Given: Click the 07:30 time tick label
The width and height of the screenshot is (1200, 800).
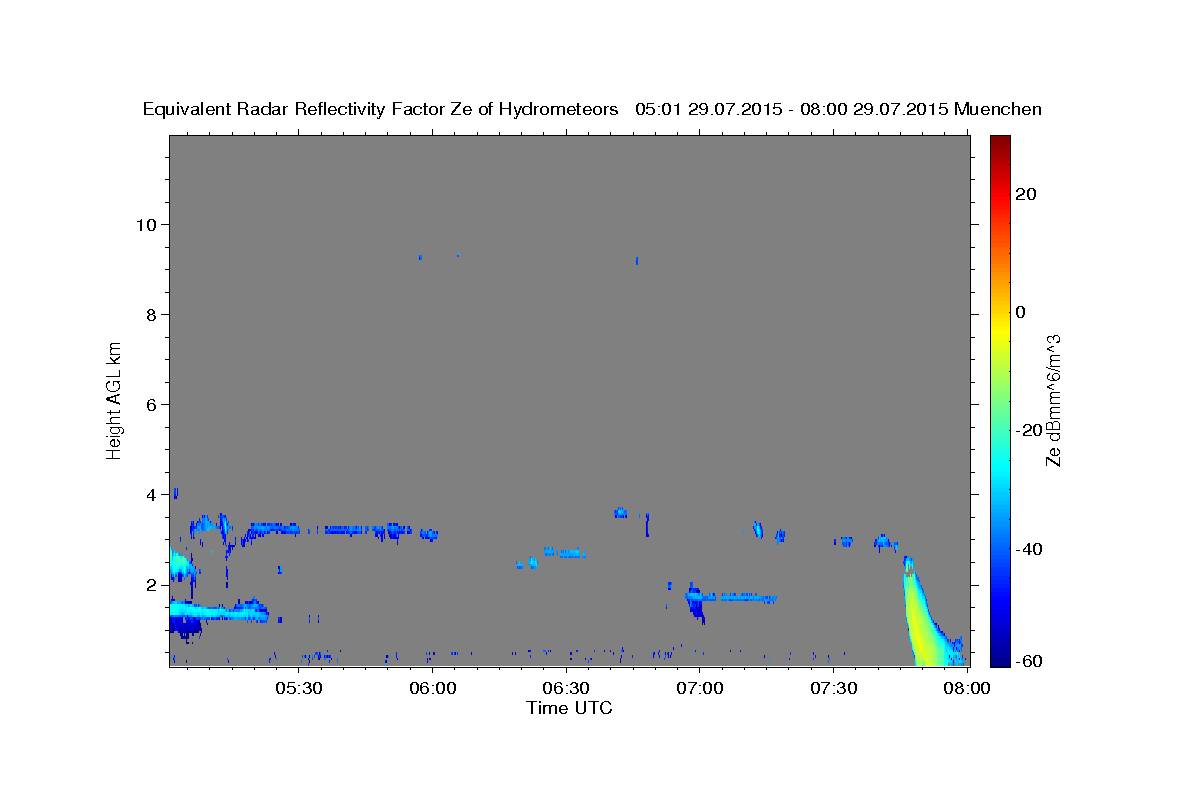Looking at the screenshot, I should coord(833,688).
